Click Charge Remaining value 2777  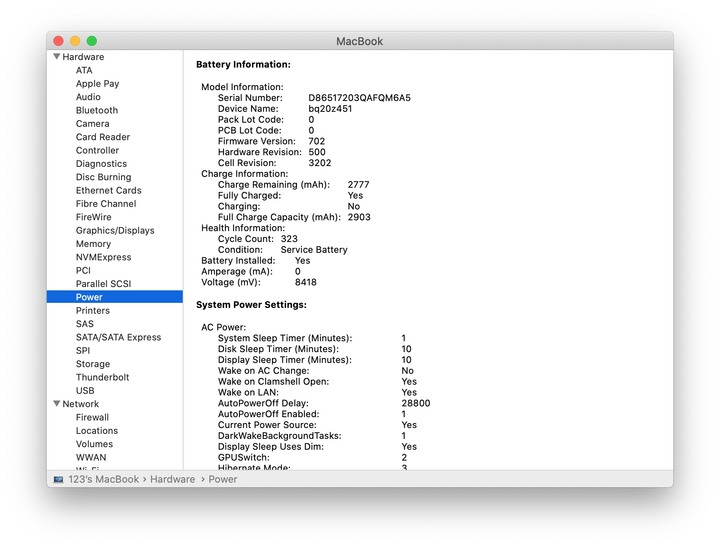(358, 185)
